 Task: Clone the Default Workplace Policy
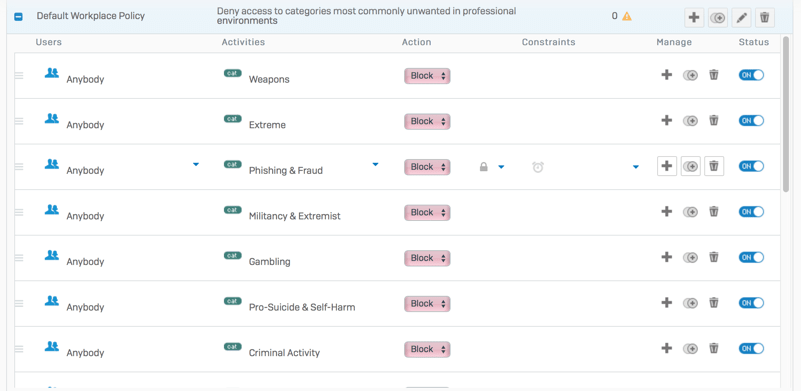click(718, 18)
